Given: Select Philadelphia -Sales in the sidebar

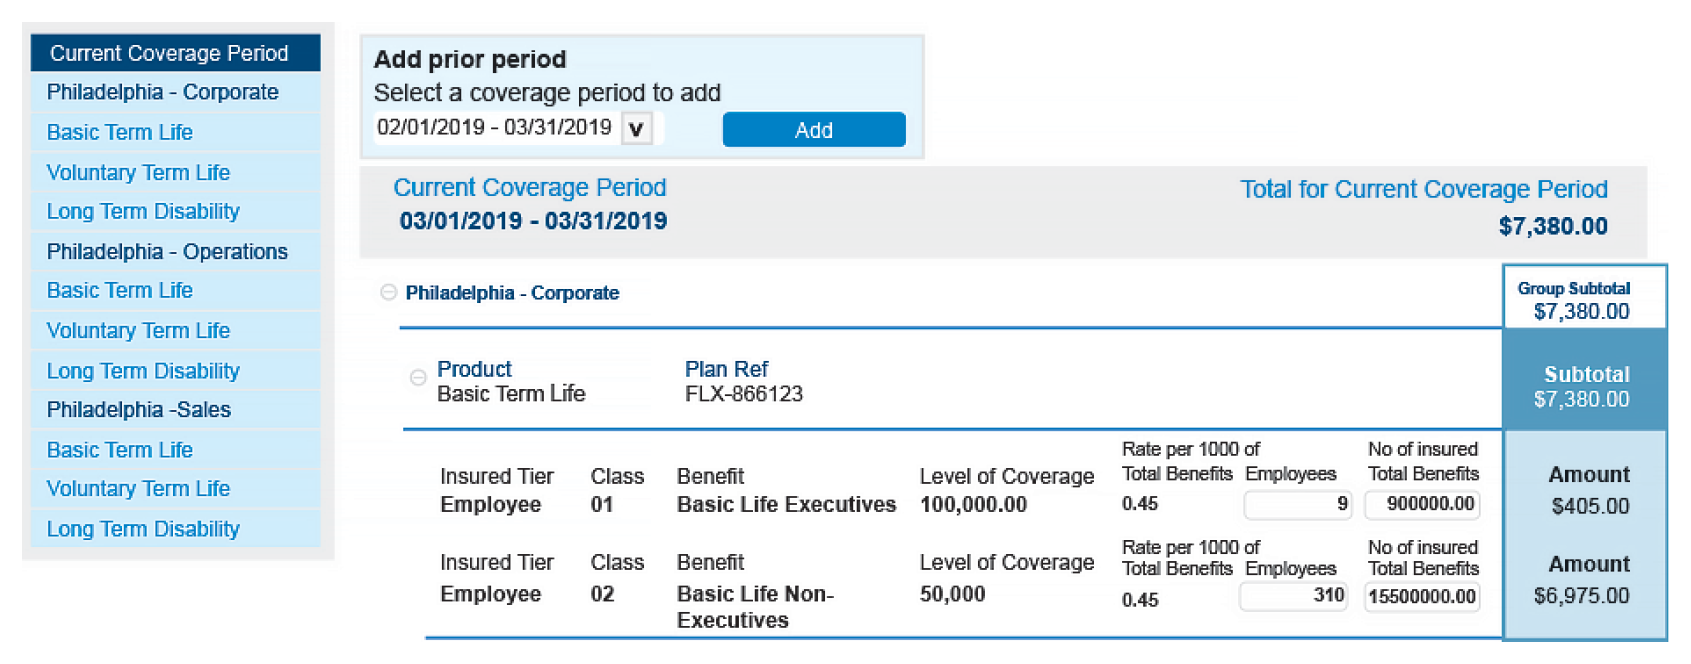Looking at the screenshot, I should (139, 409).
